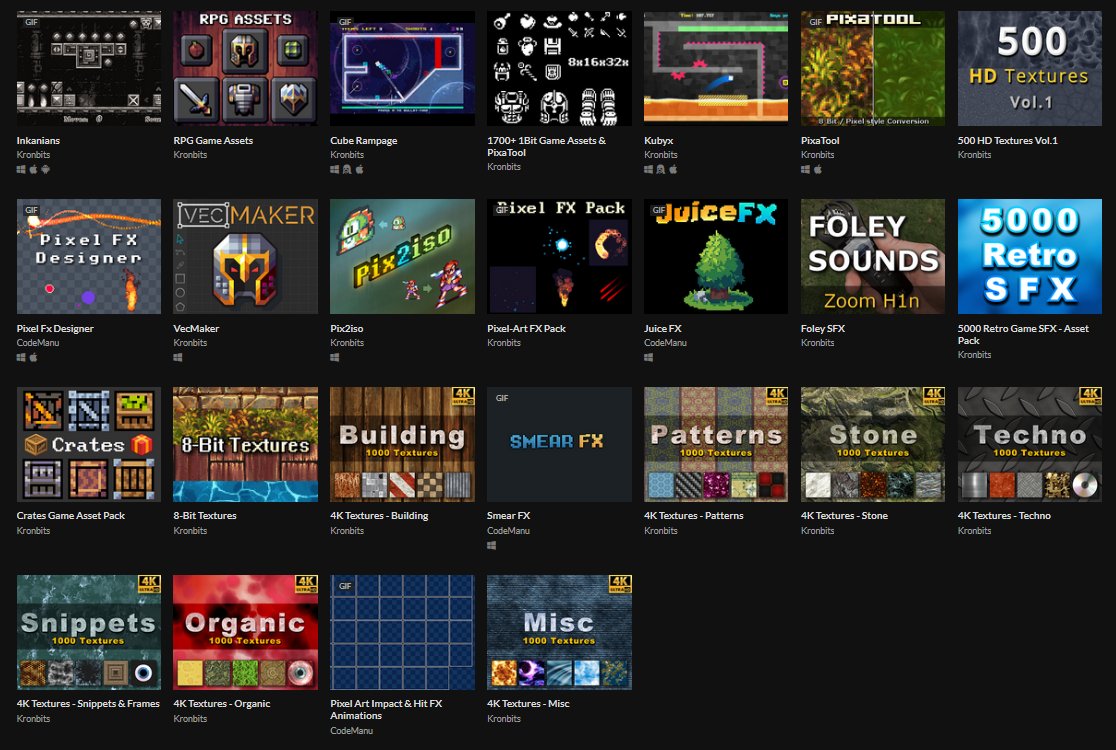Open the 500 HD Textures Vol.1 thumbnail
This screenshot has width=1116, height=750.
pyautogui.click(x=1030, y=68)
